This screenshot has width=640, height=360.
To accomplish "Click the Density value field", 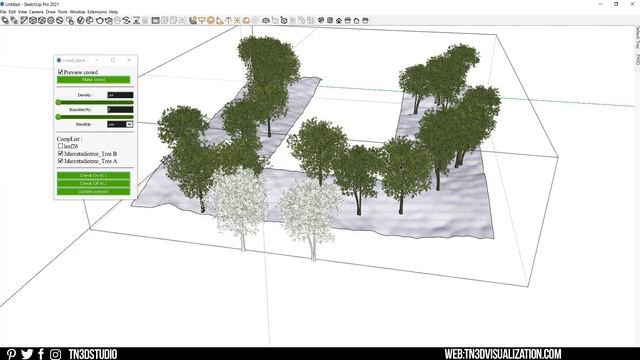I will click(120, 95).
